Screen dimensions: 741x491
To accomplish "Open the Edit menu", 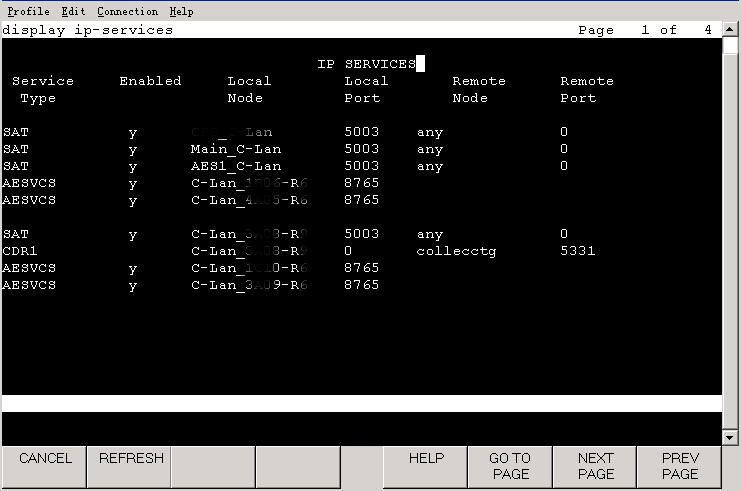I will [x=73, y=11].
